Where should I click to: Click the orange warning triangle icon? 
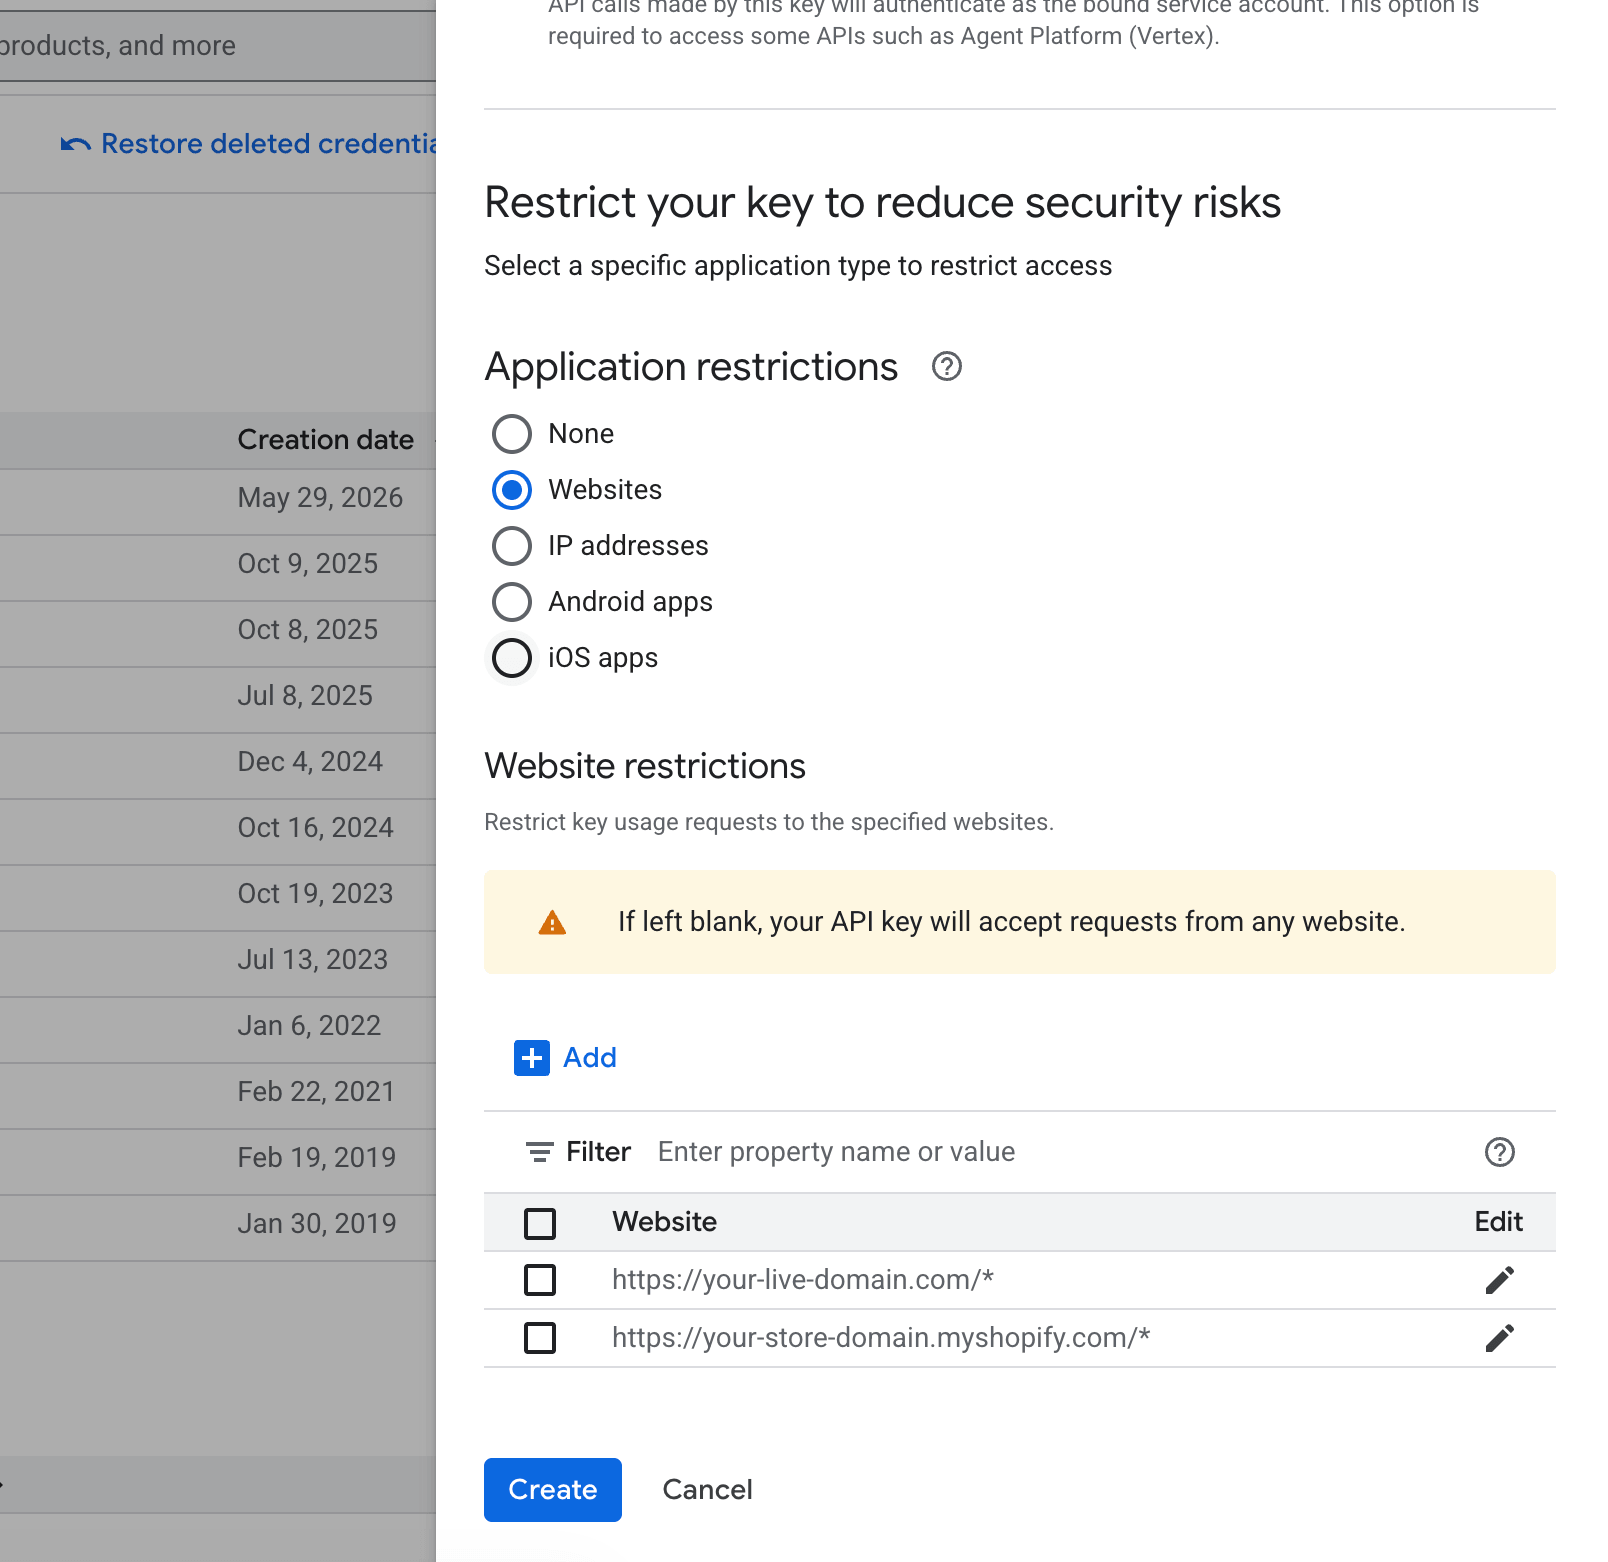(552, 923)
